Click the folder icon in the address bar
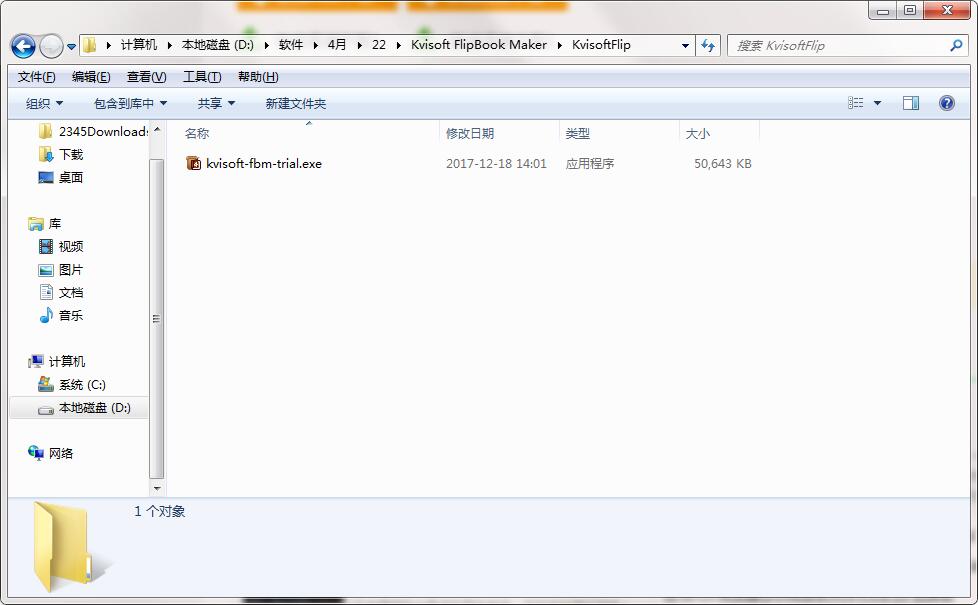Viewport: 978px width, 605px height. [x=90, y=45]
